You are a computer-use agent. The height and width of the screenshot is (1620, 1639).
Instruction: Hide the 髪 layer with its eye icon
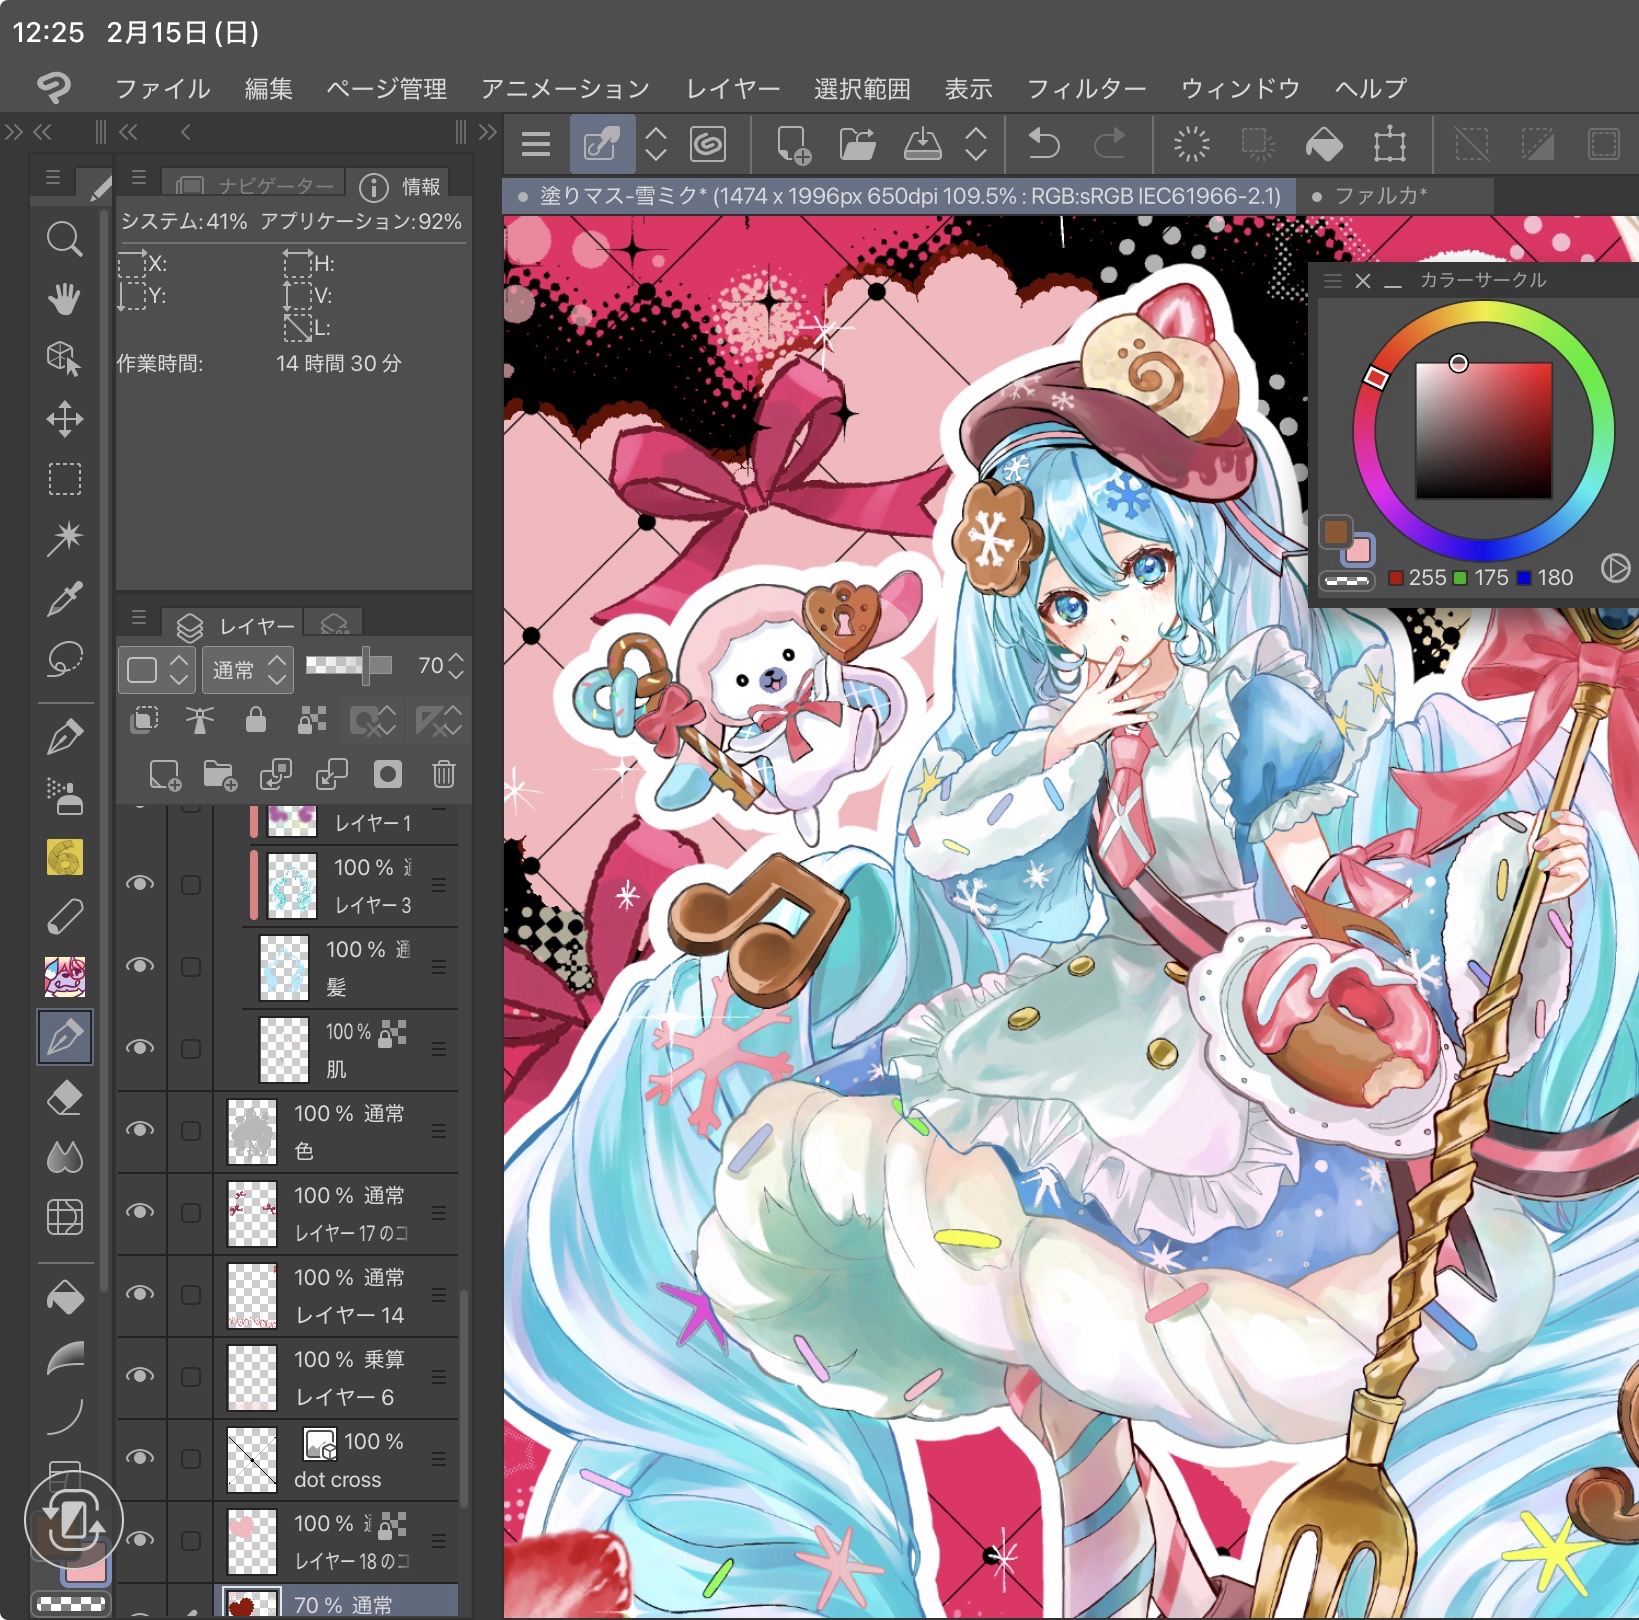[x=140, y=966]
